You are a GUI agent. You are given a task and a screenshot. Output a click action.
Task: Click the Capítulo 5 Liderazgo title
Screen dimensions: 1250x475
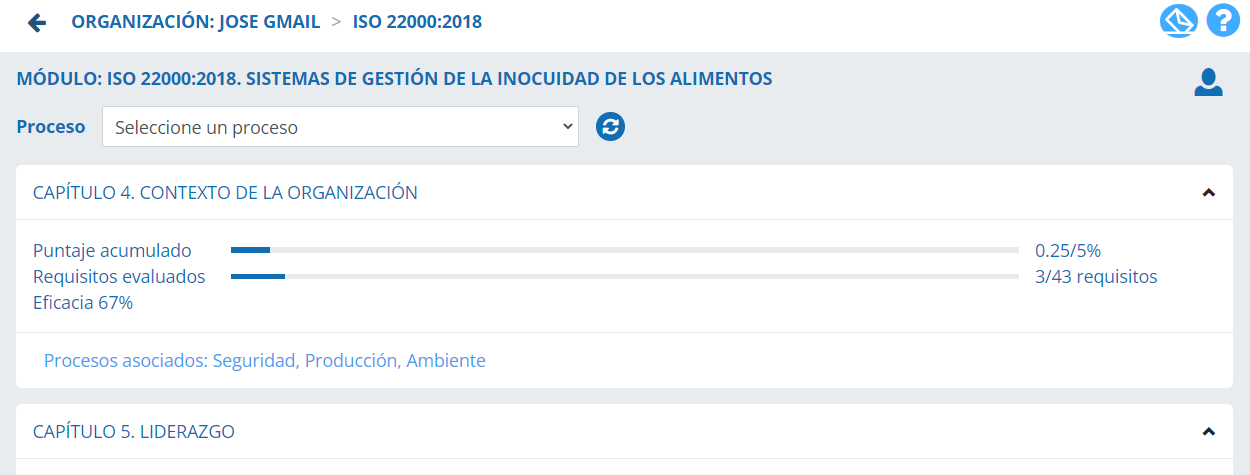click(x=134, y=432)
